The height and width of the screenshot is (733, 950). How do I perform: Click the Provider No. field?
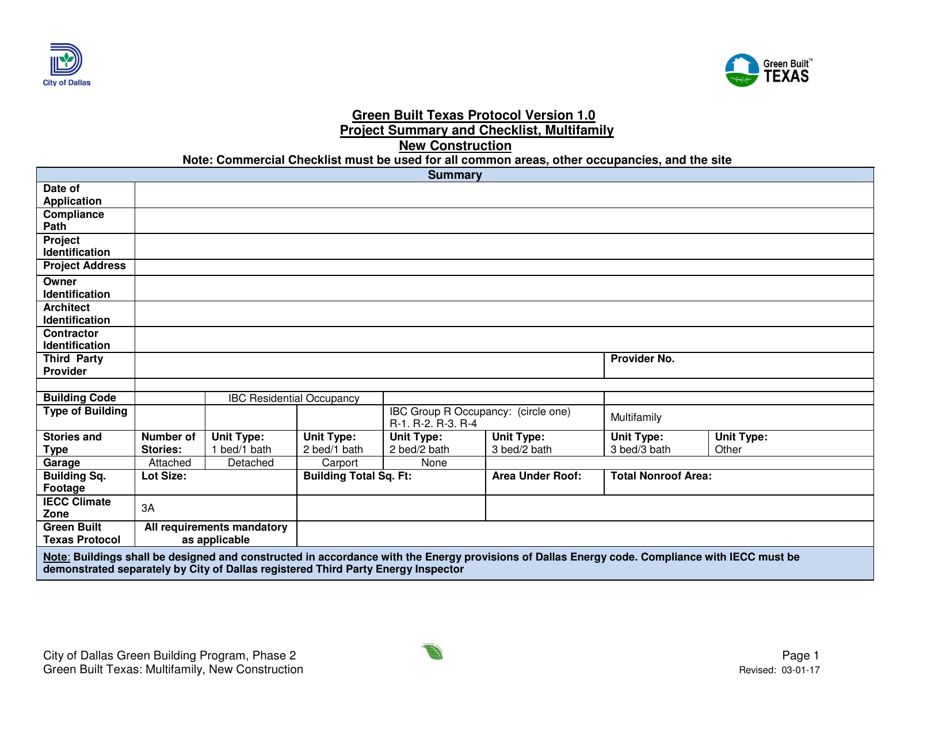[x=739, y=365]
